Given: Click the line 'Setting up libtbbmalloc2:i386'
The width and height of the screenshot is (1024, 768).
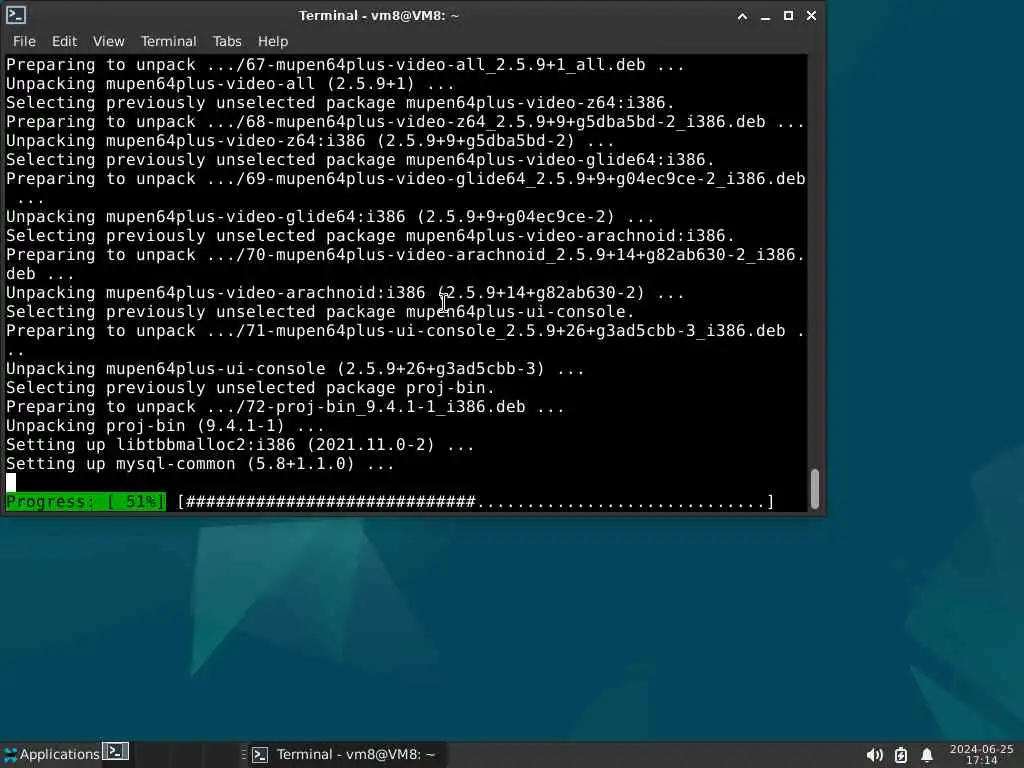Looking at the screenshot, I should (240, 445).
